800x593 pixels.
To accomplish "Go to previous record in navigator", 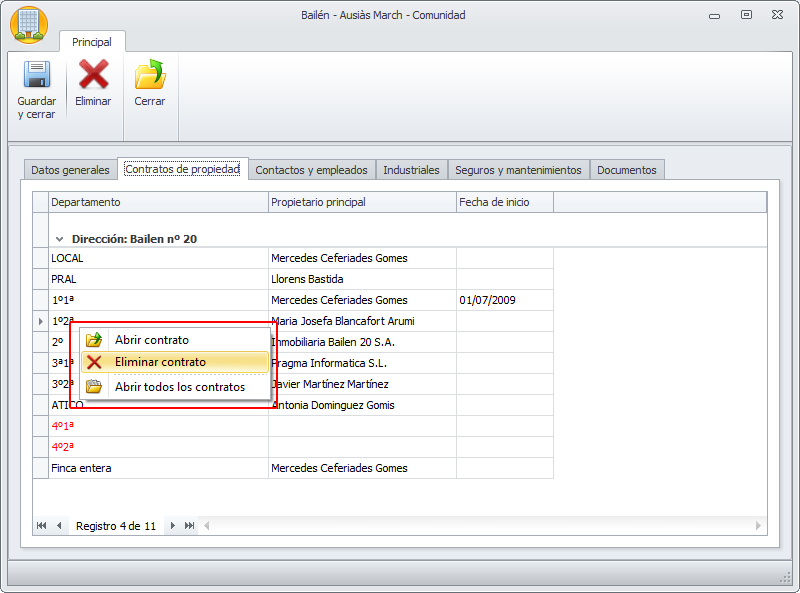I will [x=59, y=526].
